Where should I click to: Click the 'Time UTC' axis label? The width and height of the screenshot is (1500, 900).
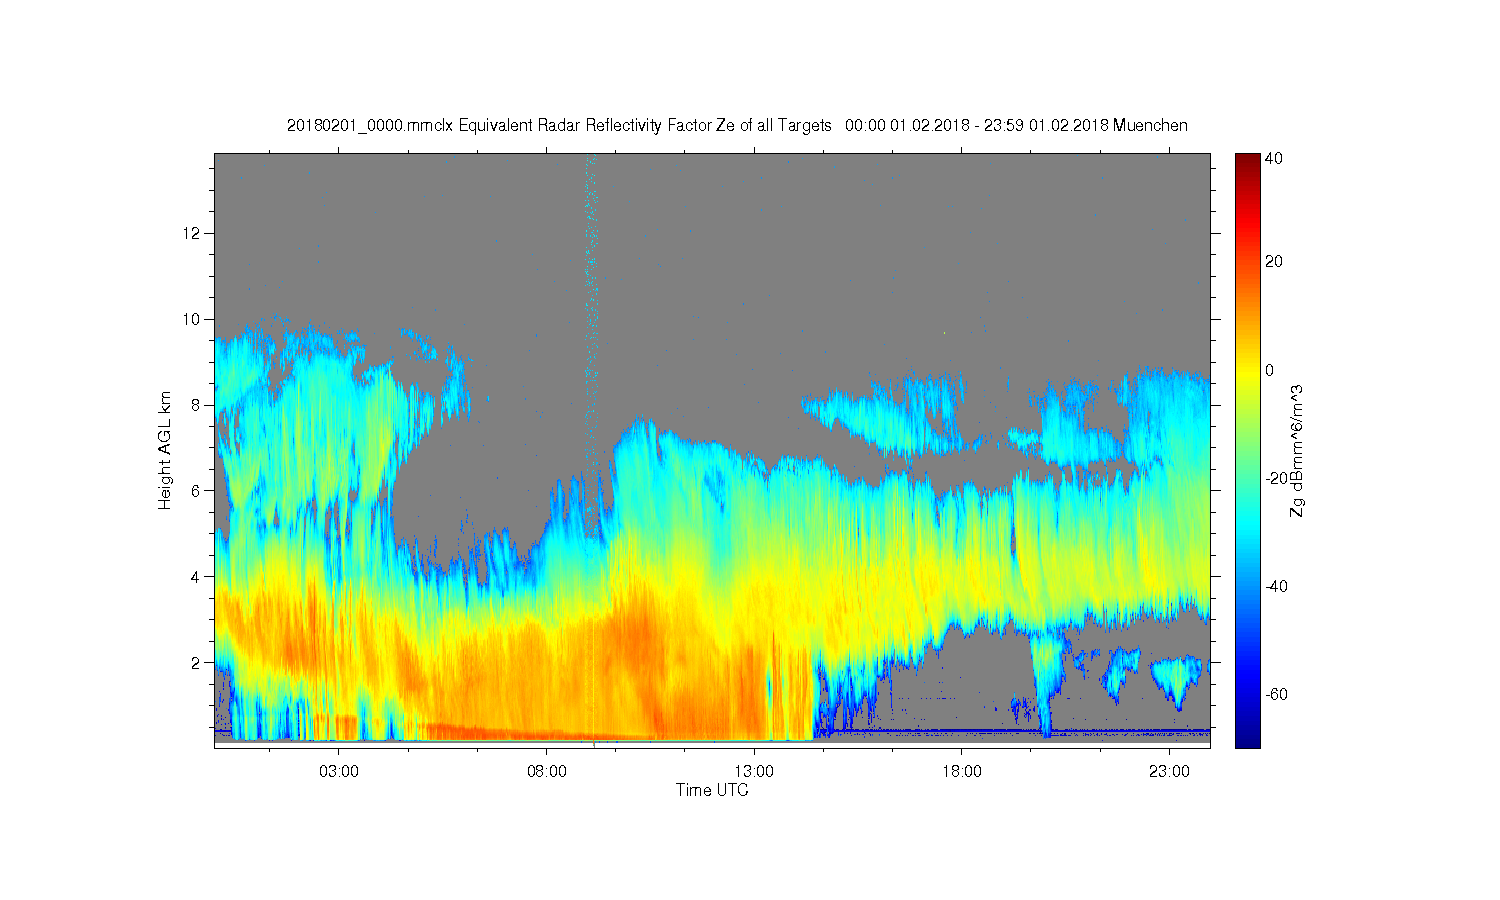(x=712, y=790)
